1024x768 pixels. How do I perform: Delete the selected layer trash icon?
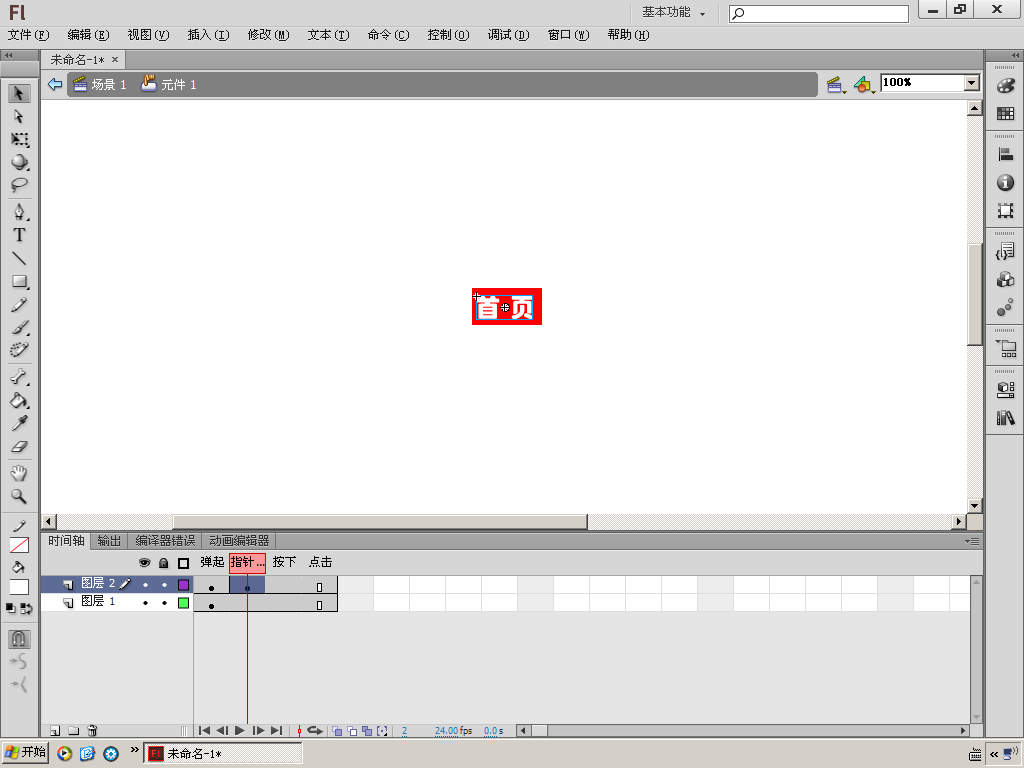click(x=92, y=731)
